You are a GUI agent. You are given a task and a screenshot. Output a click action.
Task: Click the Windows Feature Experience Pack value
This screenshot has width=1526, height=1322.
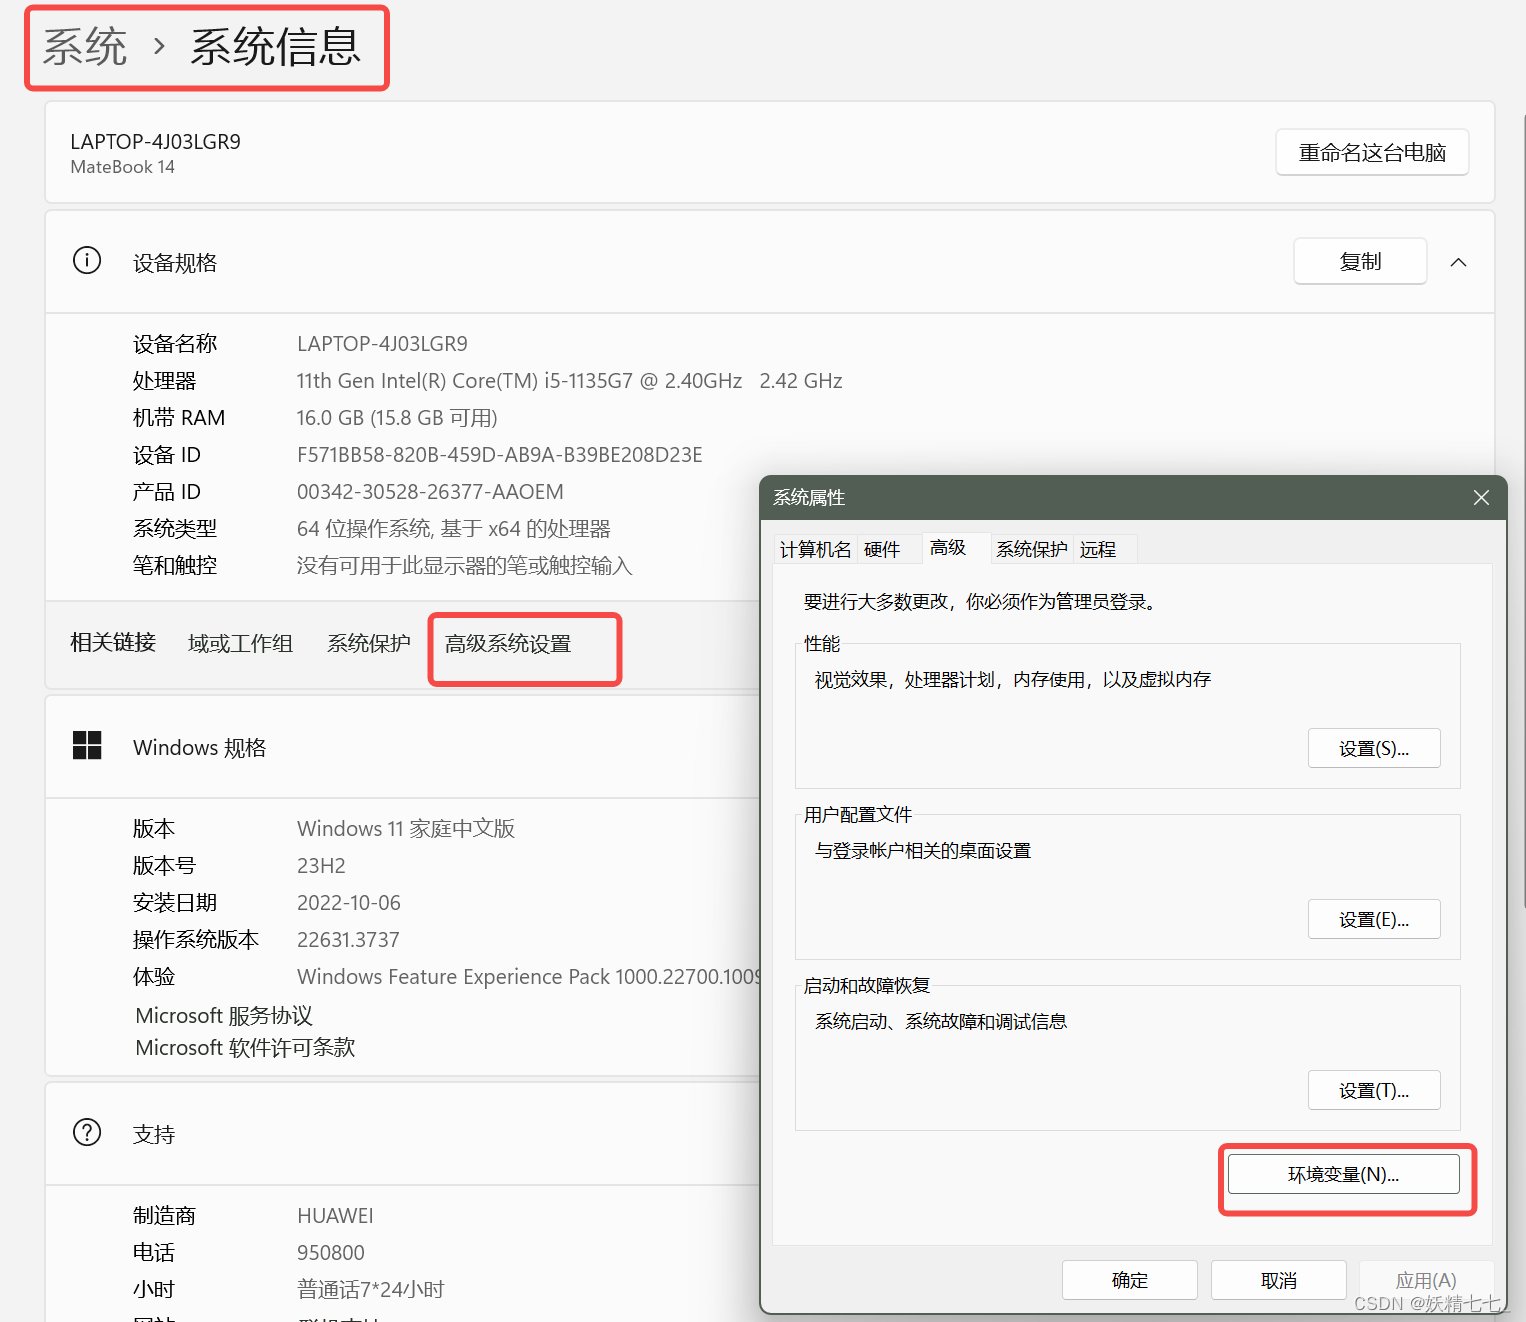[528, 977]
